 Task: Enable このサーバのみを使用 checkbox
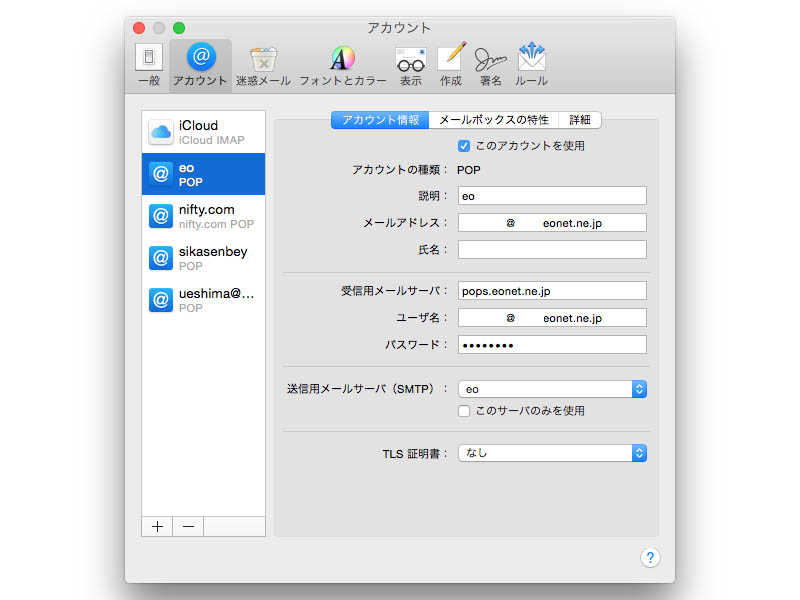[464, 411]
